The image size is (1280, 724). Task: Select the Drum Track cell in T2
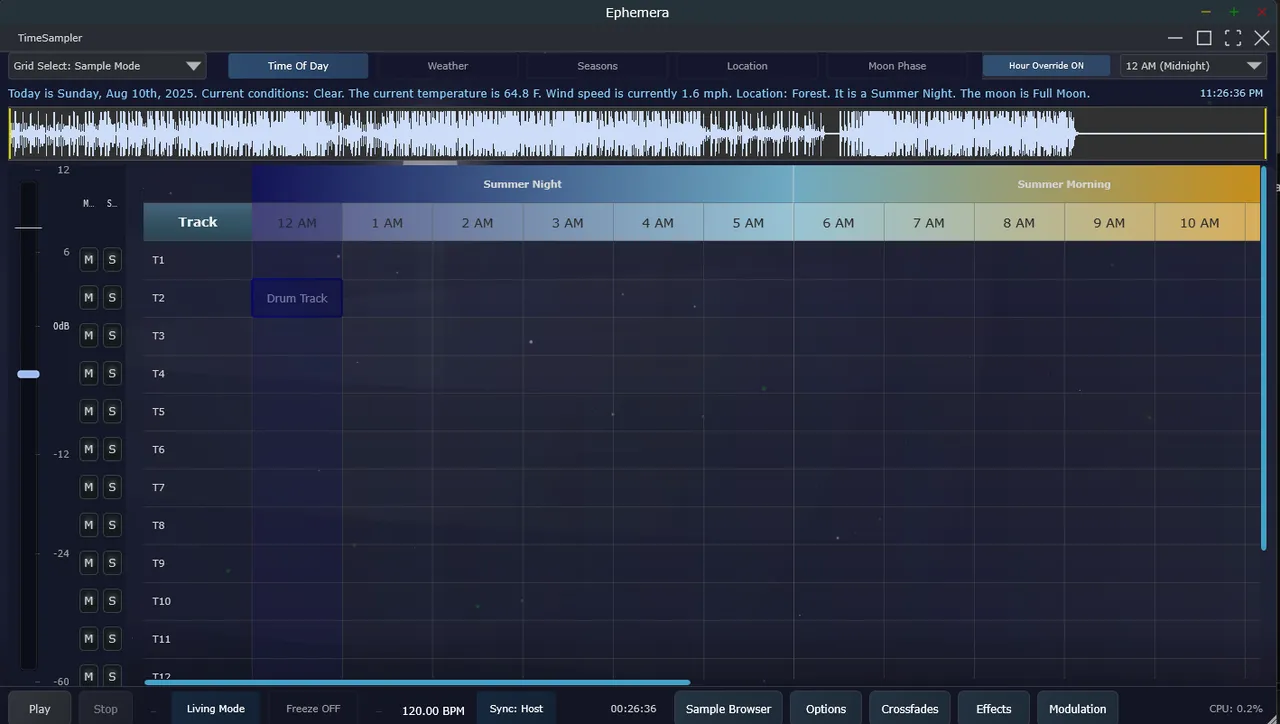(297, 298)
